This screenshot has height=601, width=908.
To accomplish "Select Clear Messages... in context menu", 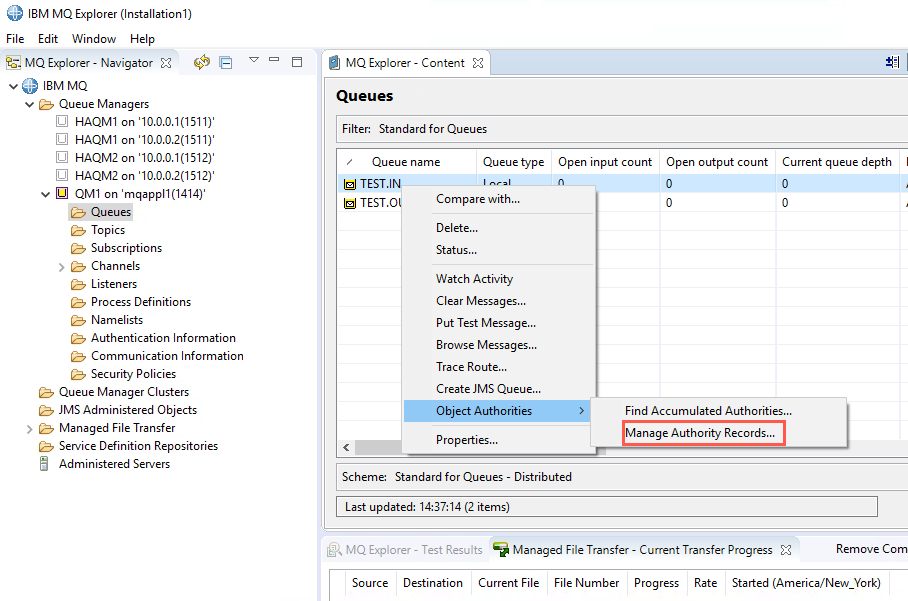I will click(481, 300).
